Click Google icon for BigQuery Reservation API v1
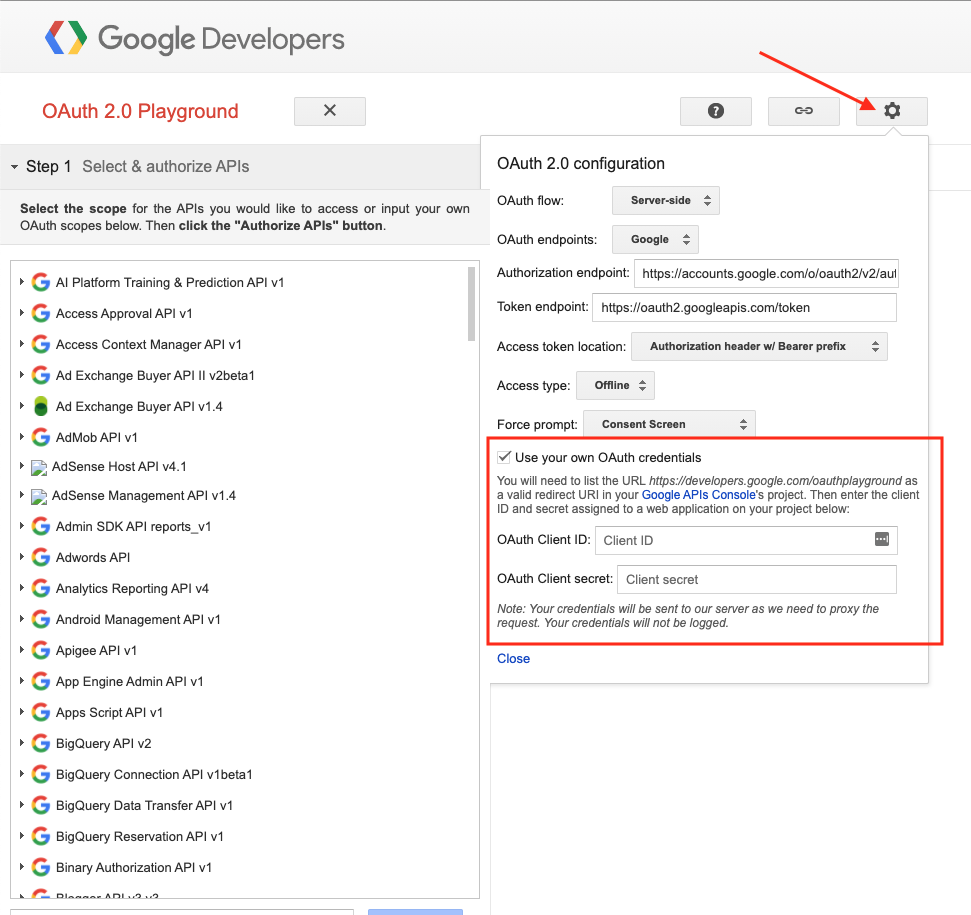 click(41, 836)
